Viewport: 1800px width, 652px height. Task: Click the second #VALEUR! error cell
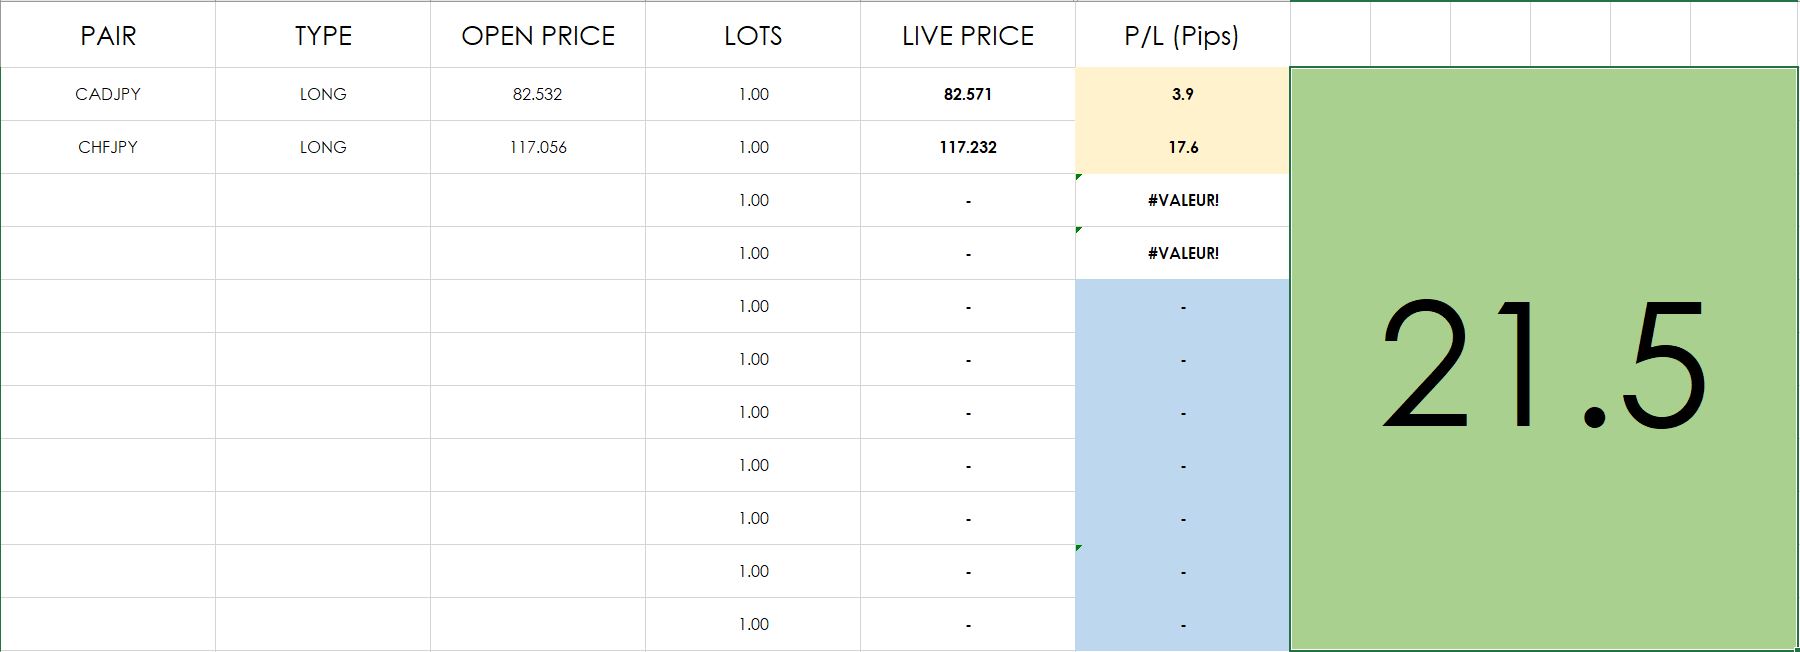point(1182,253)
